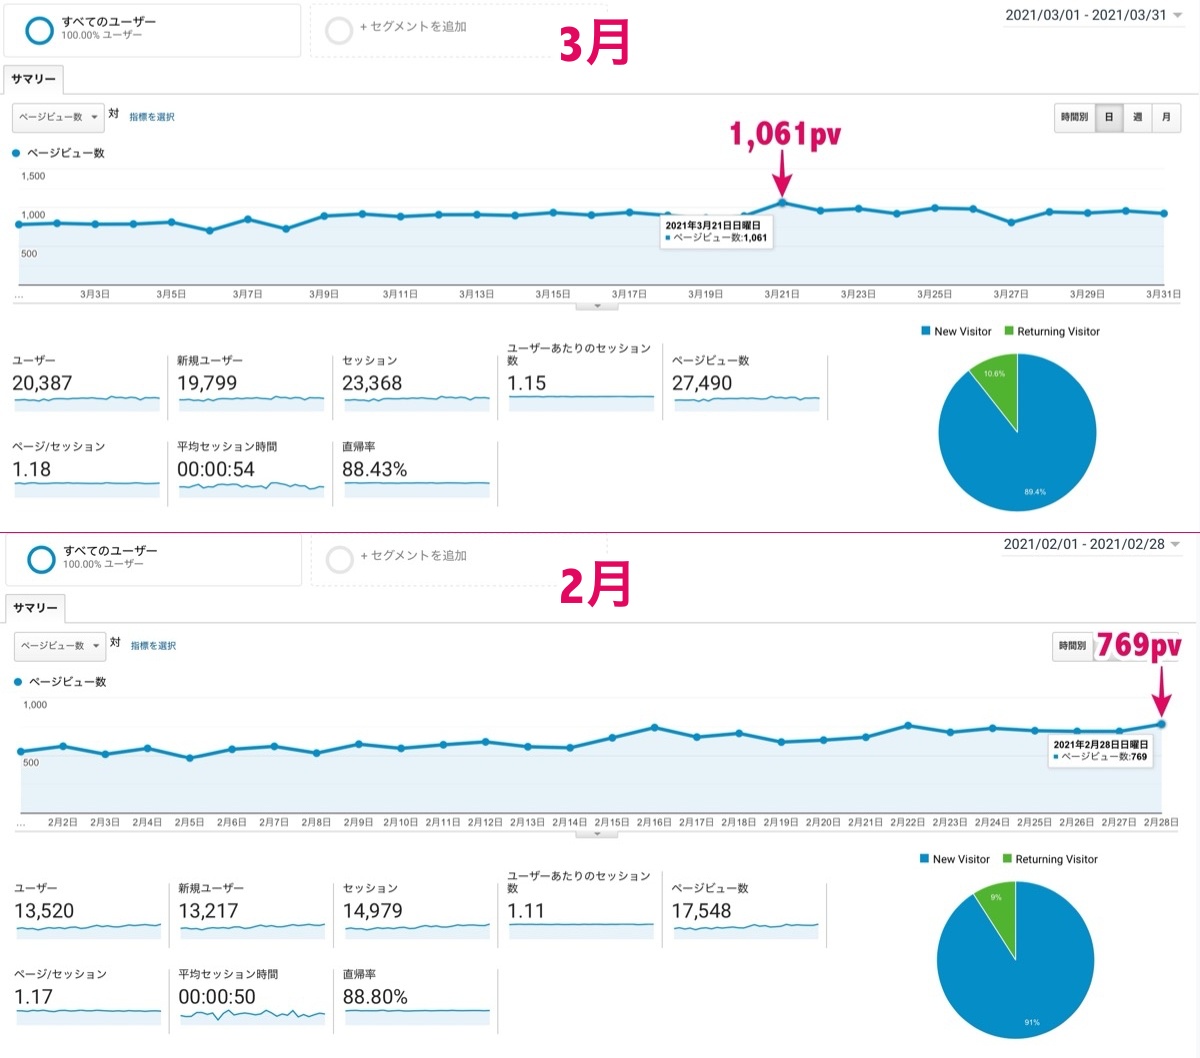Click the 指標を選択 link in the February report

tap(153, 646)
